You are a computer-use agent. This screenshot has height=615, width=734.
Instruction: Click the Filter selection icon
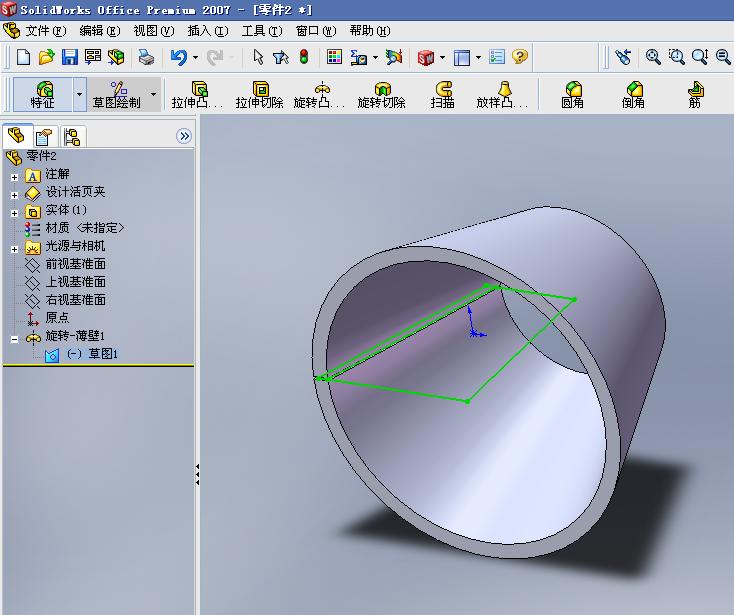coord(280,57)
